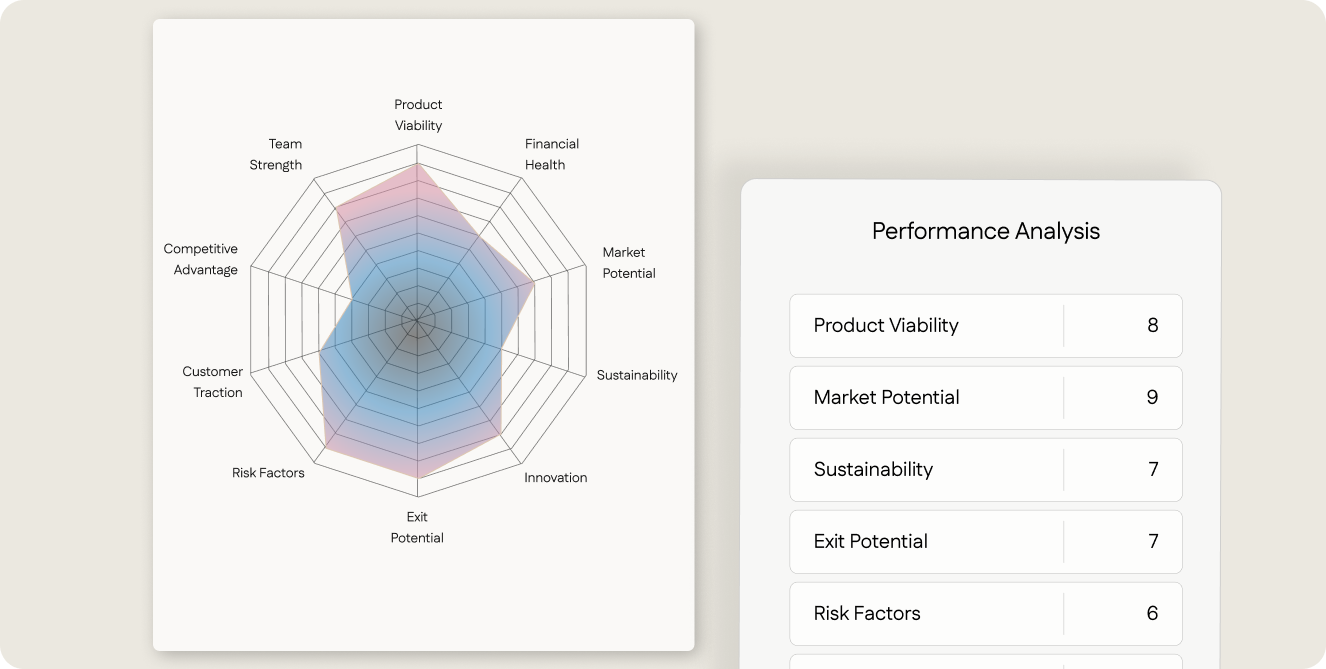Click the Risk Factors chart label

[268, 472]
